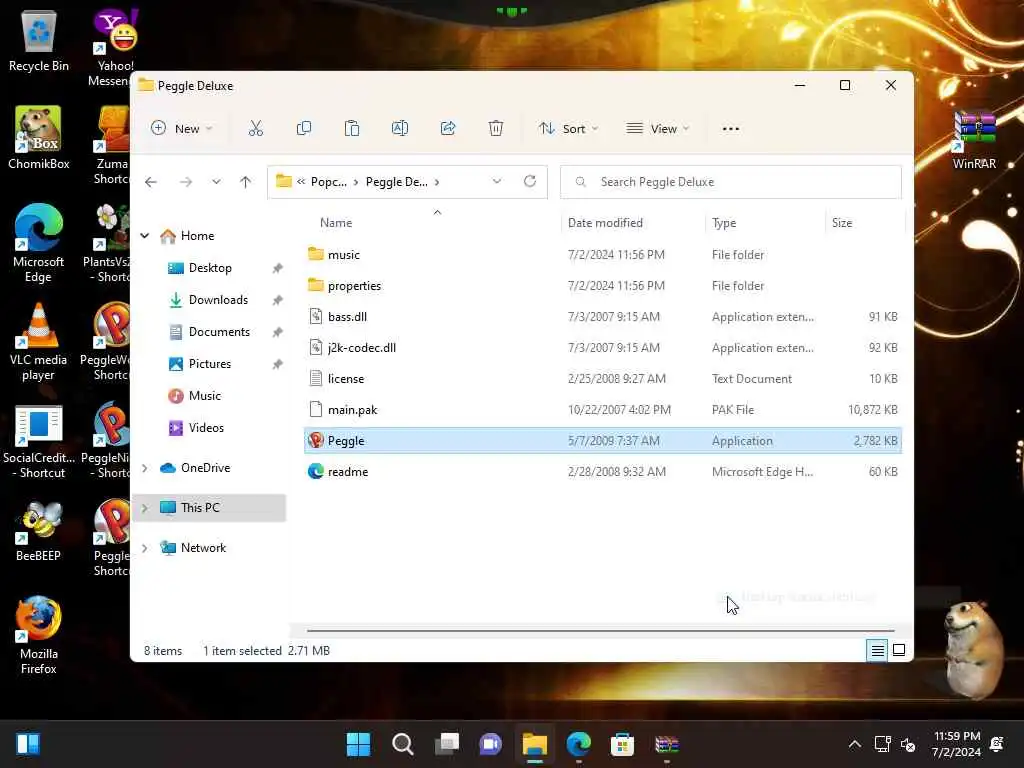Go forward with the right arrow
The width and height of the screenshot is (1024, 768).
click(186, 182)
